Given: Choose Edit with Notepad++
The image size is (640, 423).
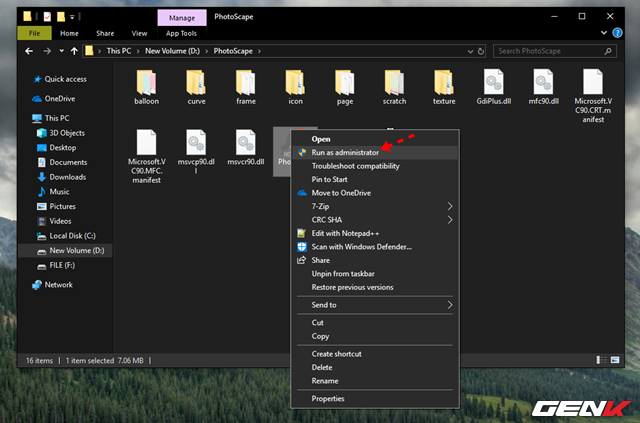Looking at the screenshot, I should [375, 233].
